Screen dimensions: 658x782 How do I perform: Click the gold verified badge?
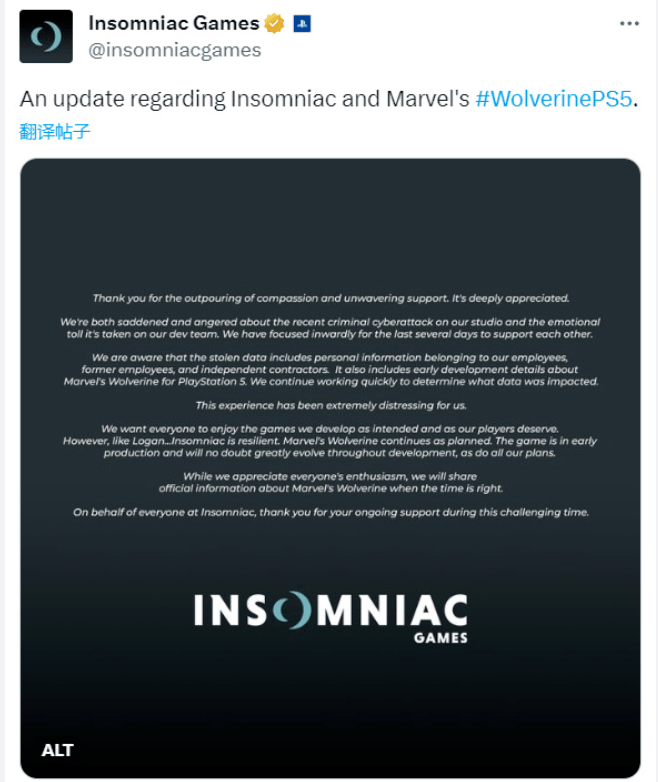(275, 23)
